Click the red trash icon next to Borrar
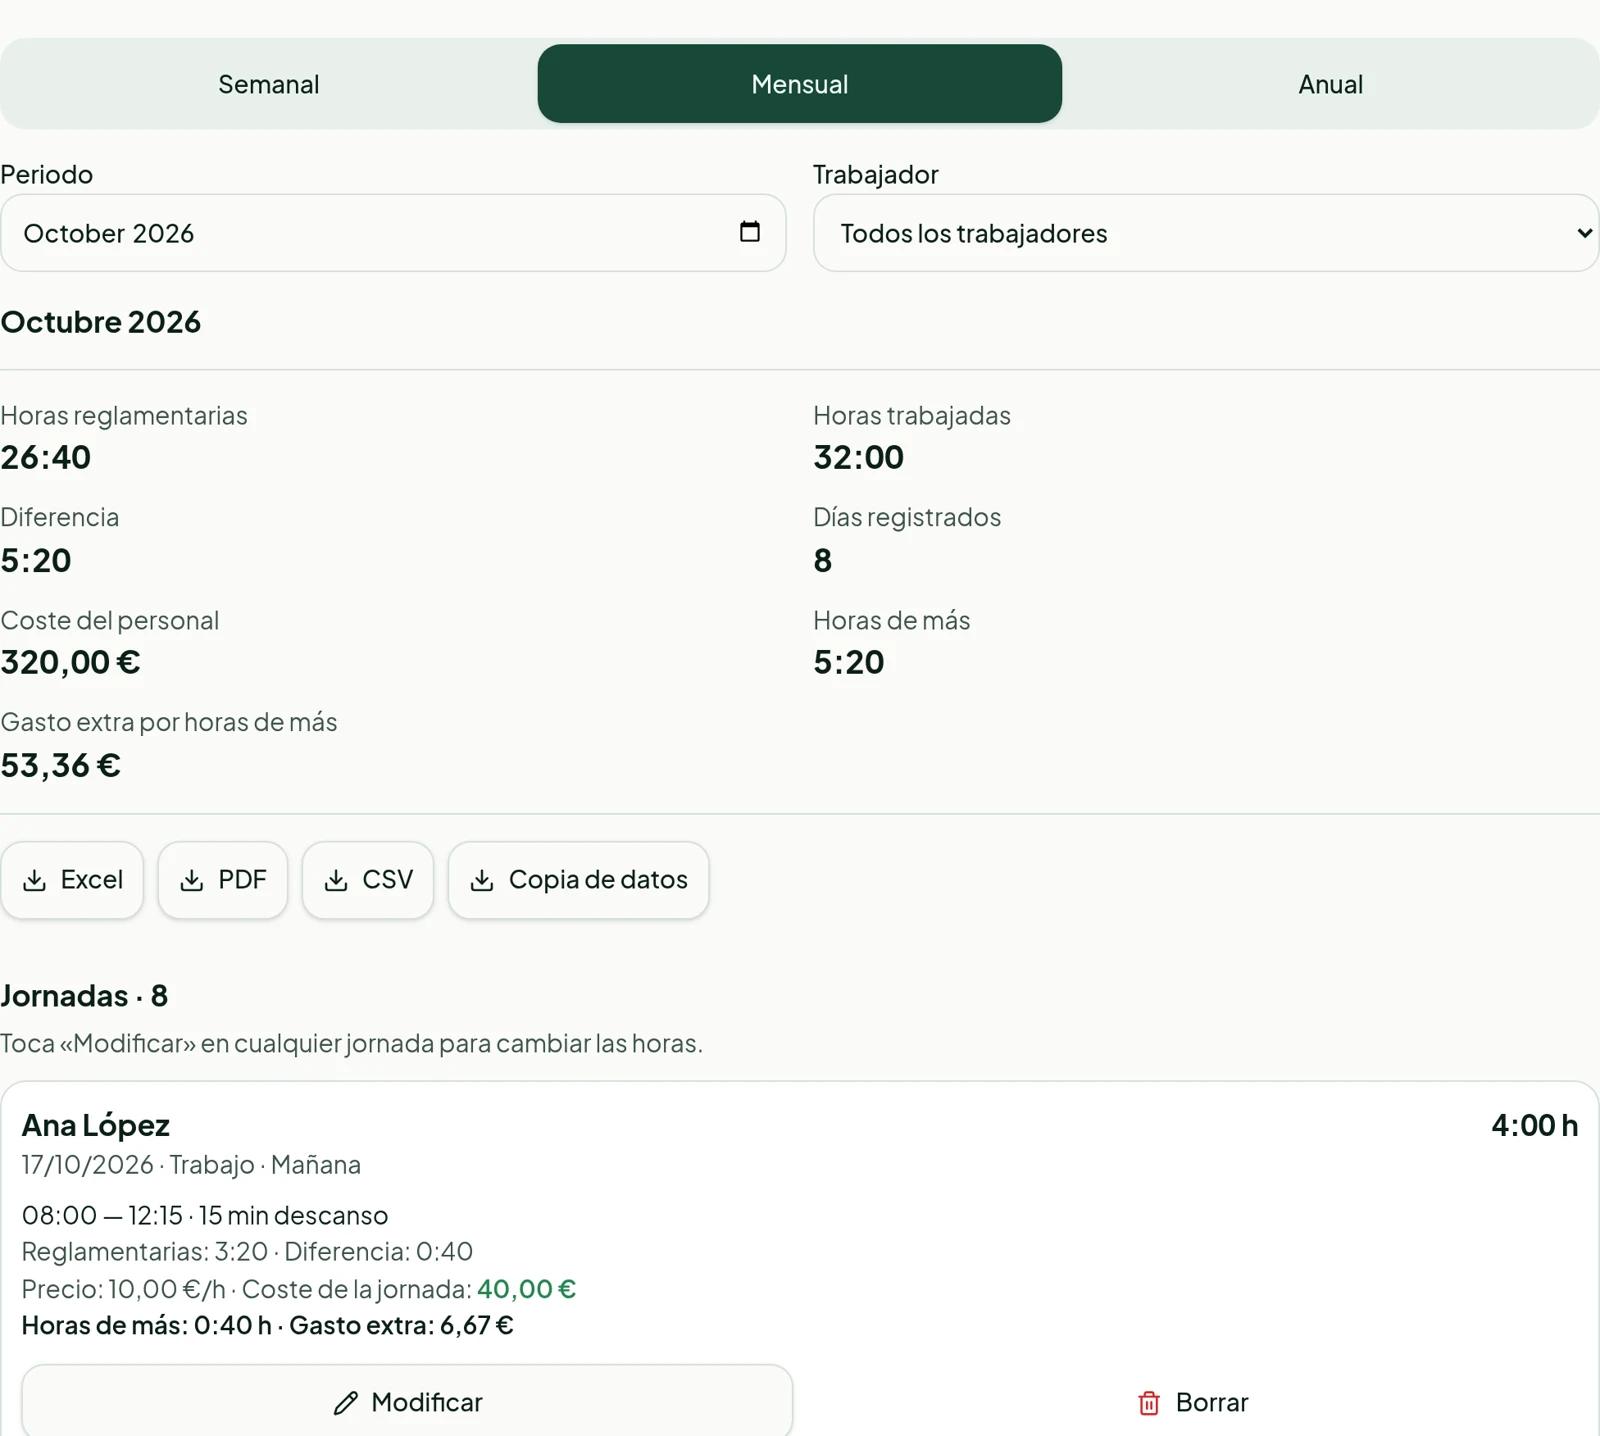Image resolution: width=1600 pixels, height=1436 pixels. coord(1149,1403)
